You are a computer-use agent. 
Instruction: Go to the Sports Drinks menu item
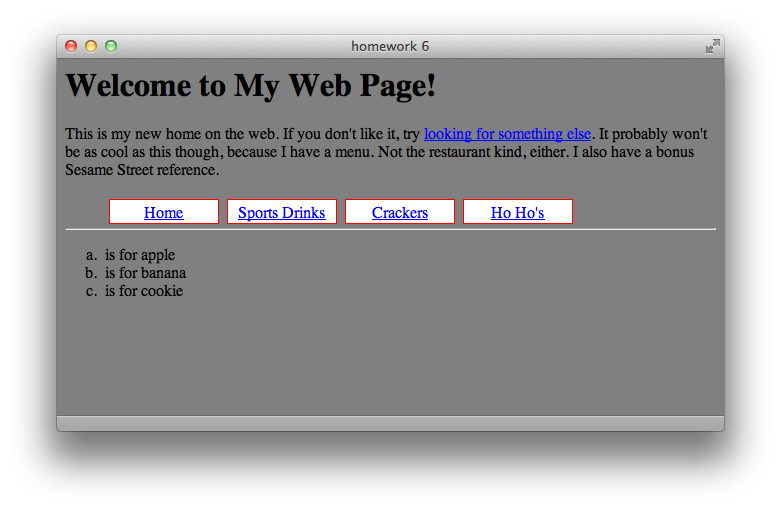click(281, 213)
